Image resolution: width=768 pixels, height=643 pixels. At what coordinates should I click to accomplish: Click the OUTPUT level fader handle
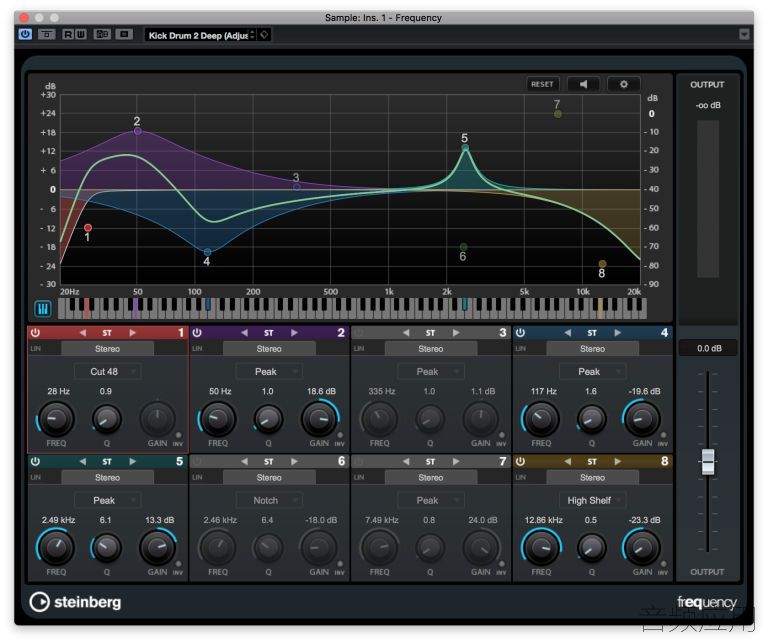707,461
